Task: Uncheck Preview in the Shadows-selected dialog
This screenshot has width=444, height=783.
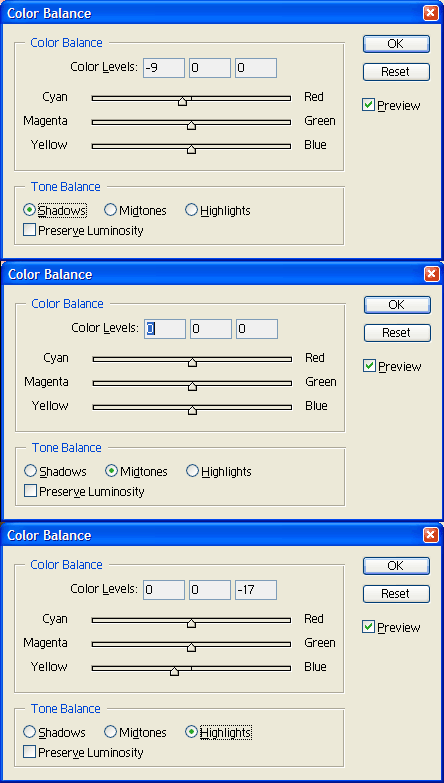Action: (368, 105)
